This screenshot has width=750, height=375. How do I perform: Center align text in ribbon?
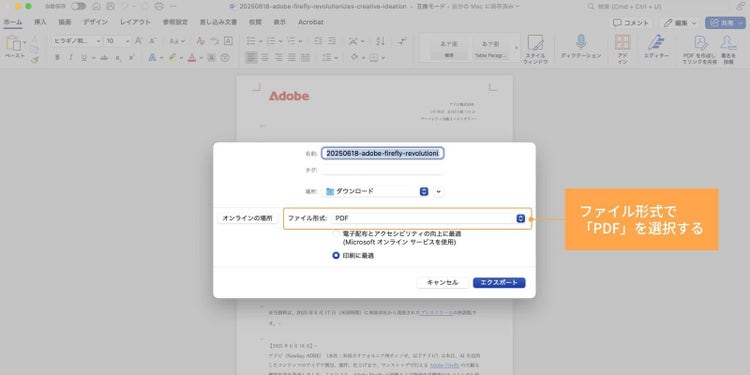[x=265, y=57]
